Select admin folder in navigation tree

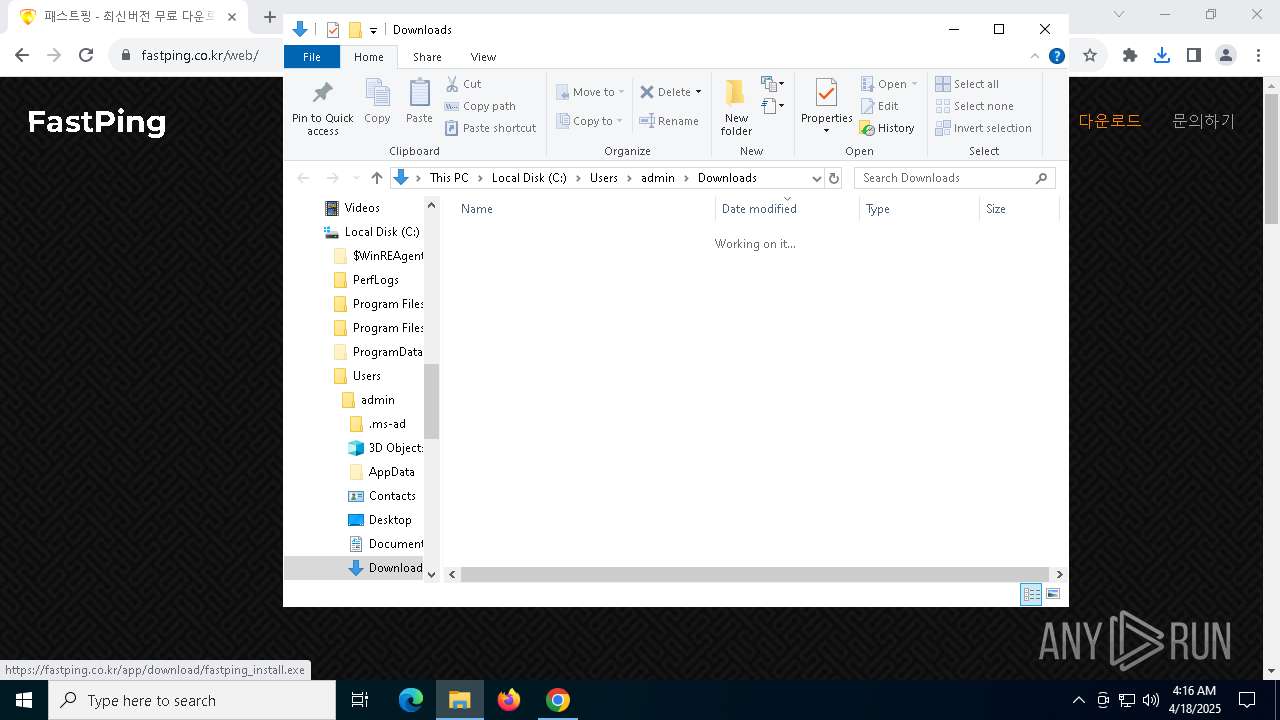tap(378, 400)
